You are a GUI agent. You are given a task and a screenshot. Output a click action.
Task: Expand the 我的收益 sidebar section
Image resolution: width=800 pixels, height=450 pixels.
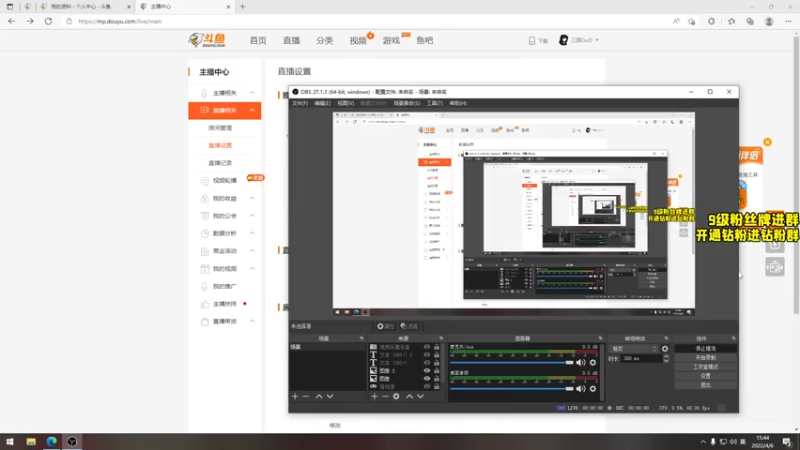click(252, 198)
